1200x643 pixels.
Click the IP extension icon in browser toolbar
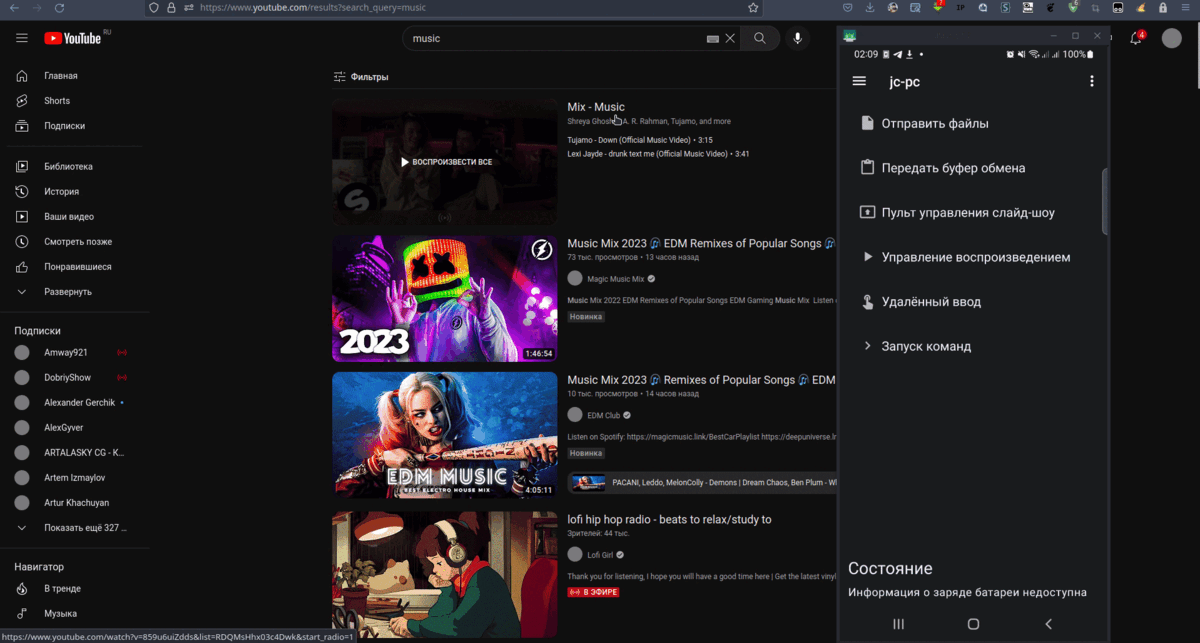point(961,8)
